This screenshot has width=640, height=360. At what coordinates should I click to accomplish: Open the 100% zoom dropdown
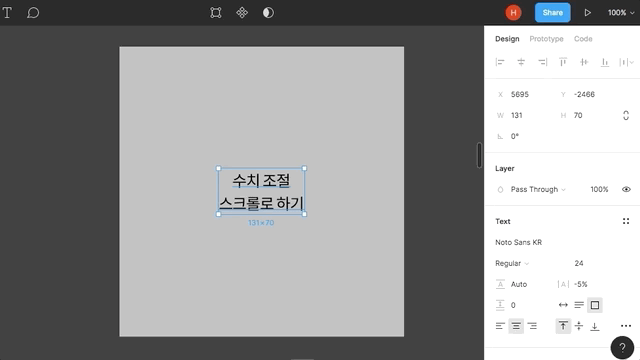[x=621, y=13]
